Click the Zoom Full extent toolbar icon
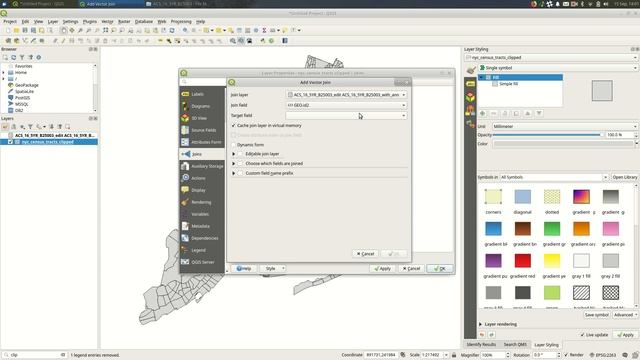The height and width of the screenshot is (360, 640). [105, 30]
